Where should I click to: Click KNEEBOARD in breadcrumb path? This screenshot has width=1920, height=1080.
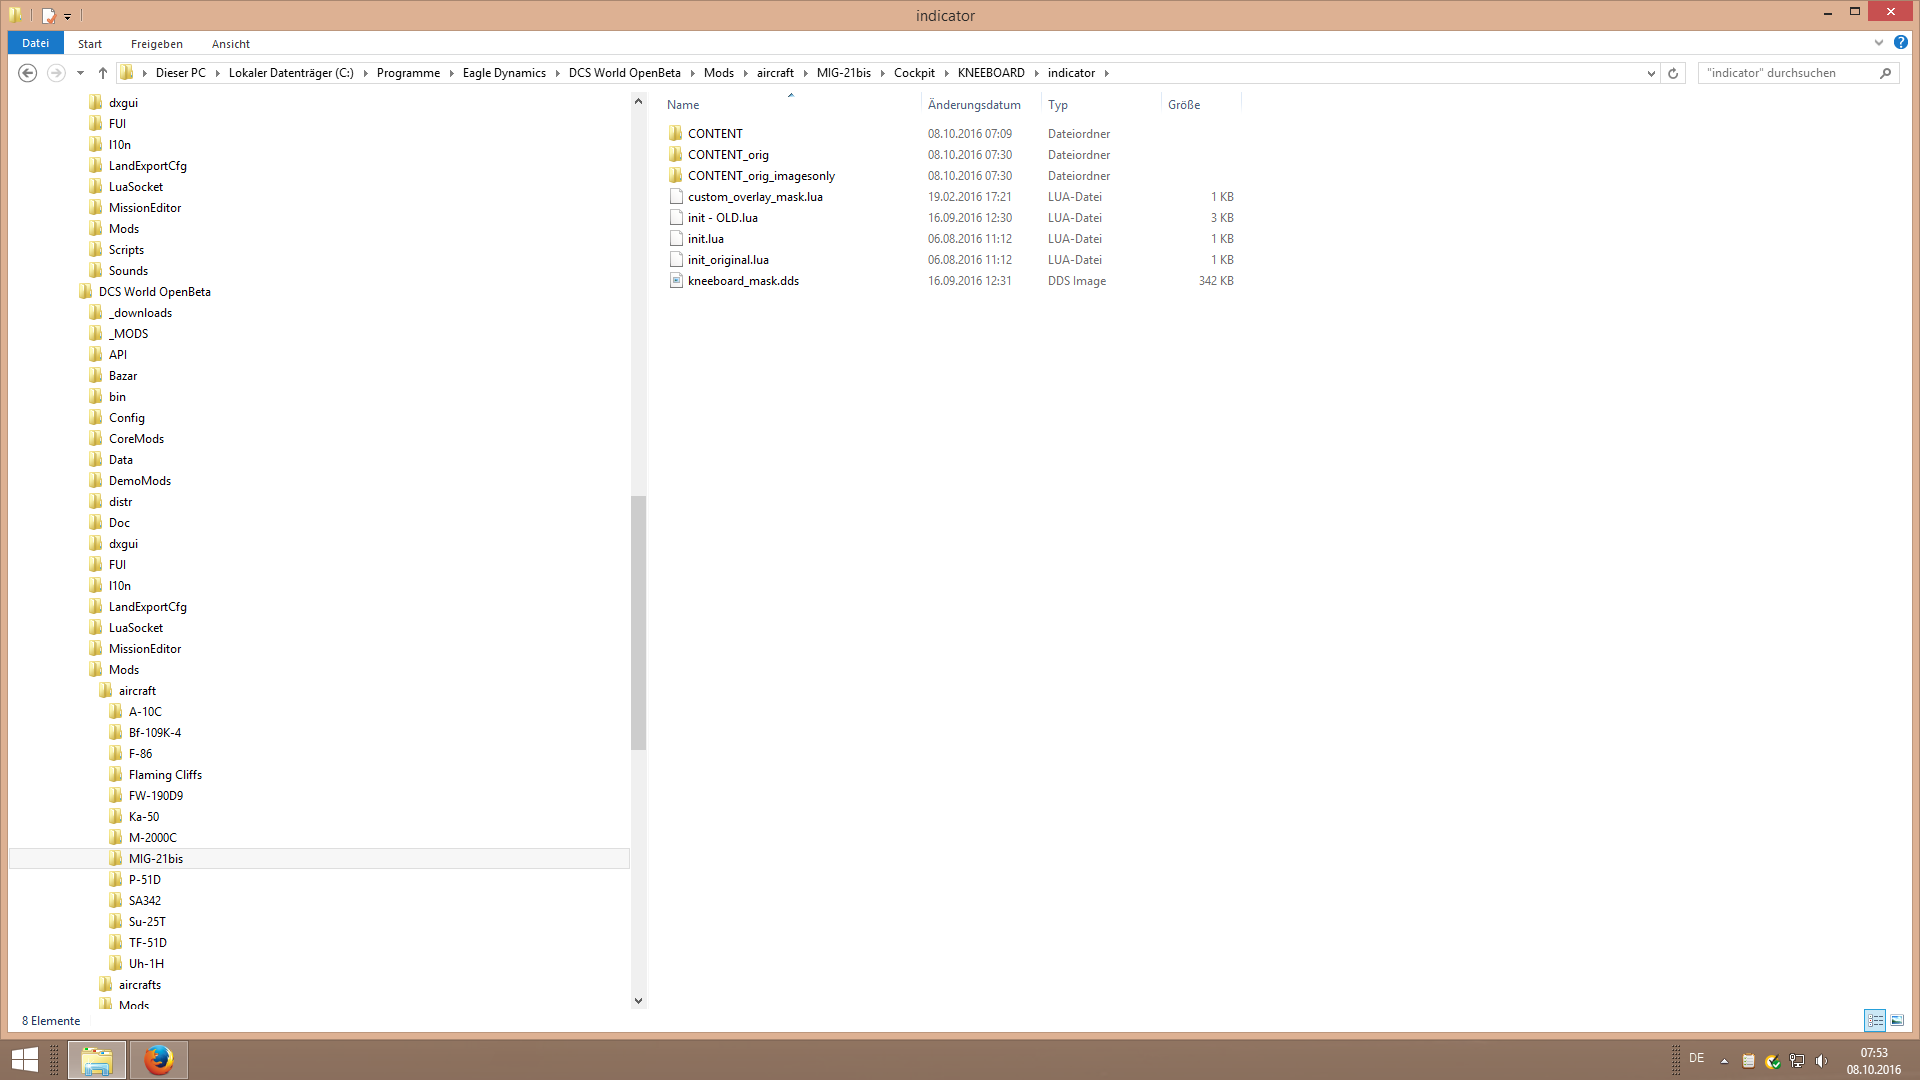tap(991, 73)
